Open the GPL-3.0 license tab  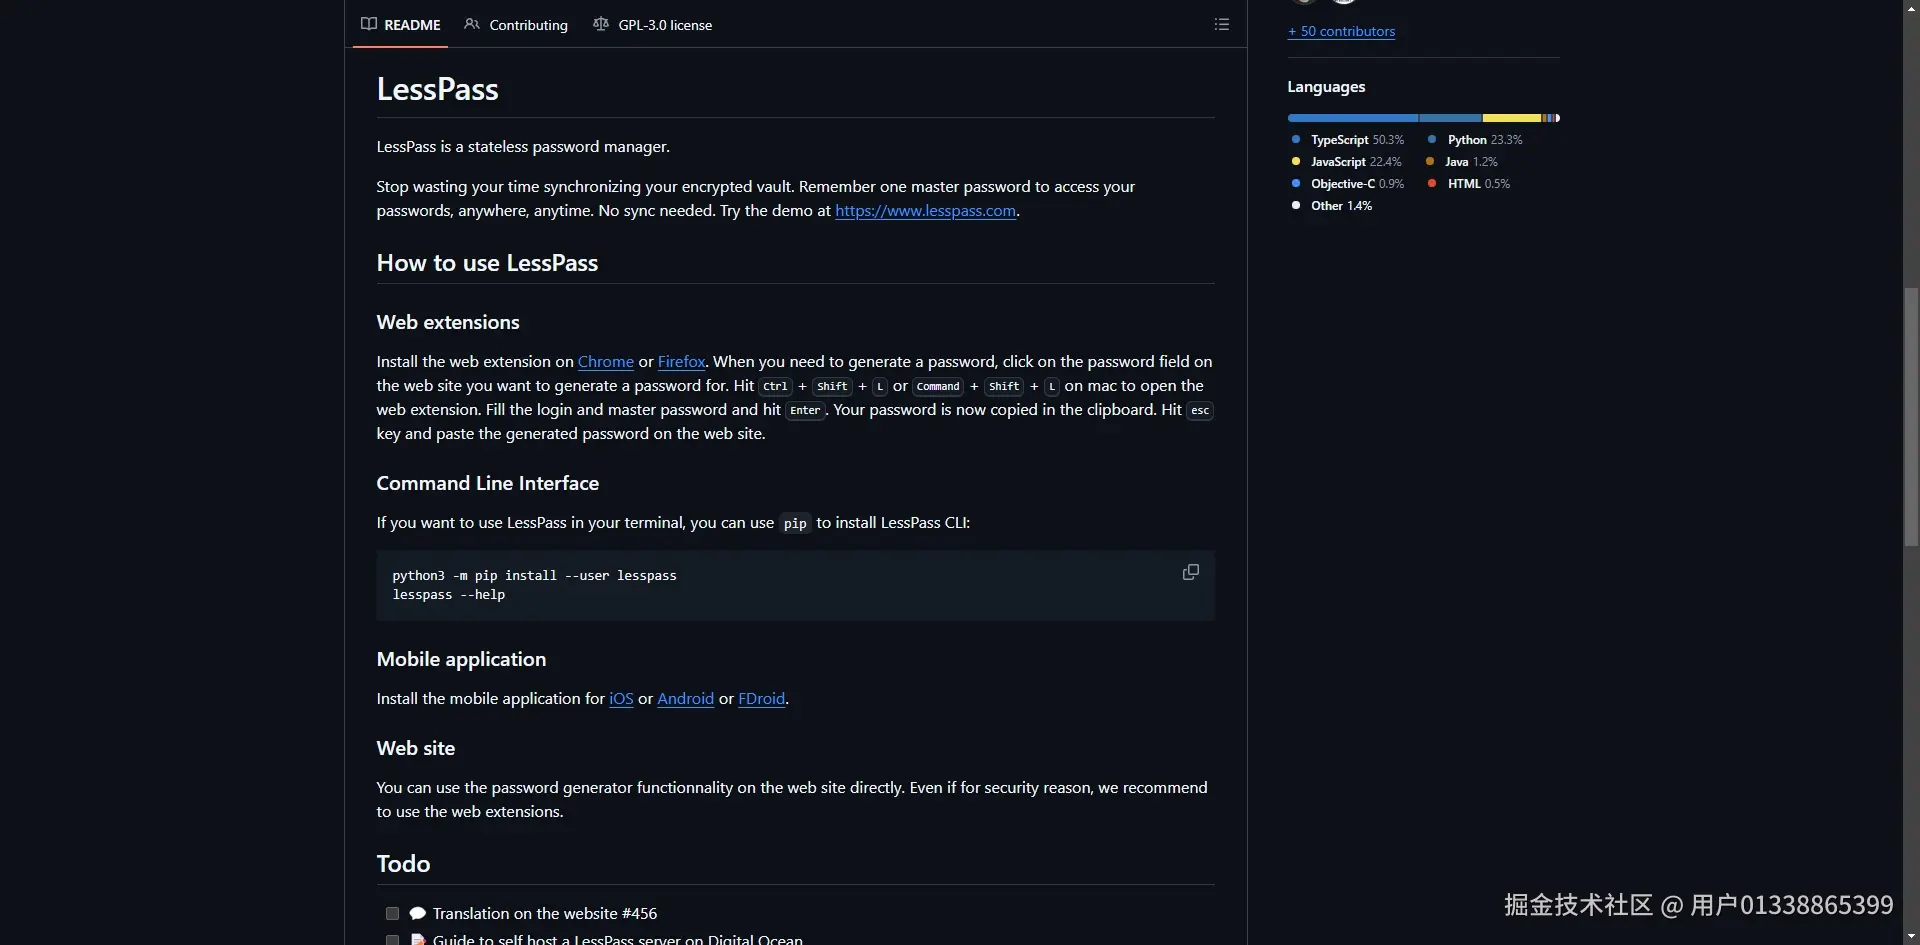click(653, 25)
